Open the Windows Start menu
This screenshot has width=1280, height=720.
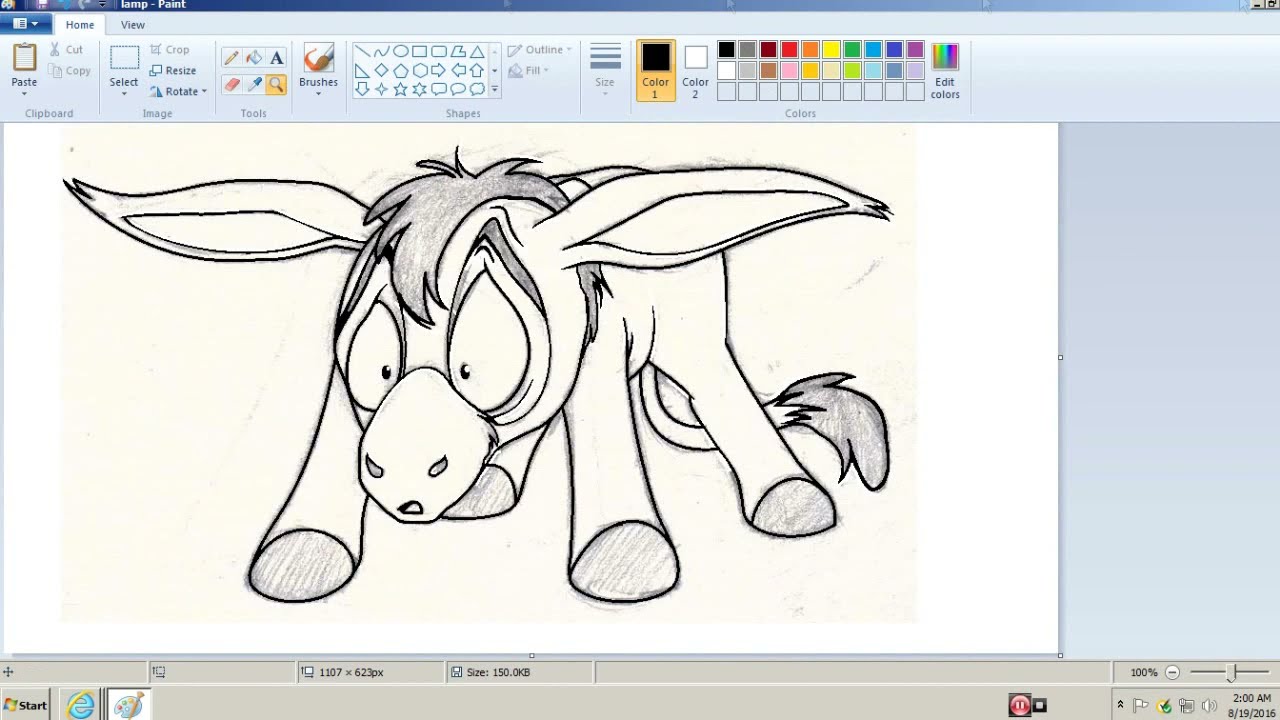tap(26, 705)
